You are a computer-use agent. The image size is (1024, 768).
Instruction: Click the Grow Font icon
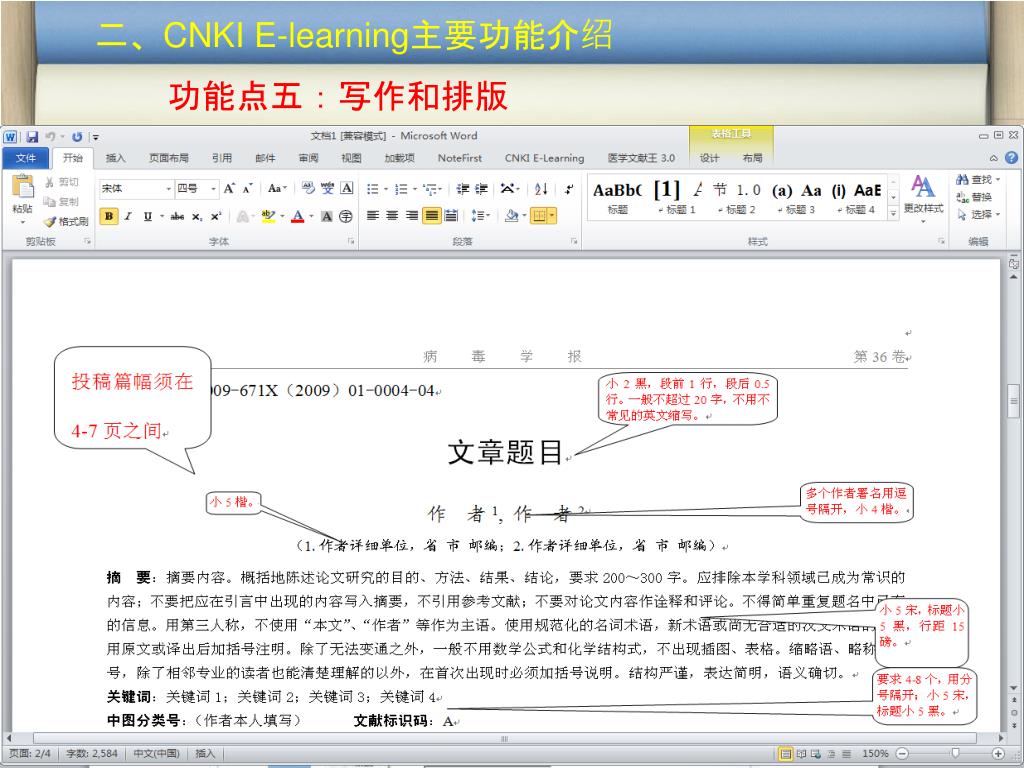tap(229, 189)
